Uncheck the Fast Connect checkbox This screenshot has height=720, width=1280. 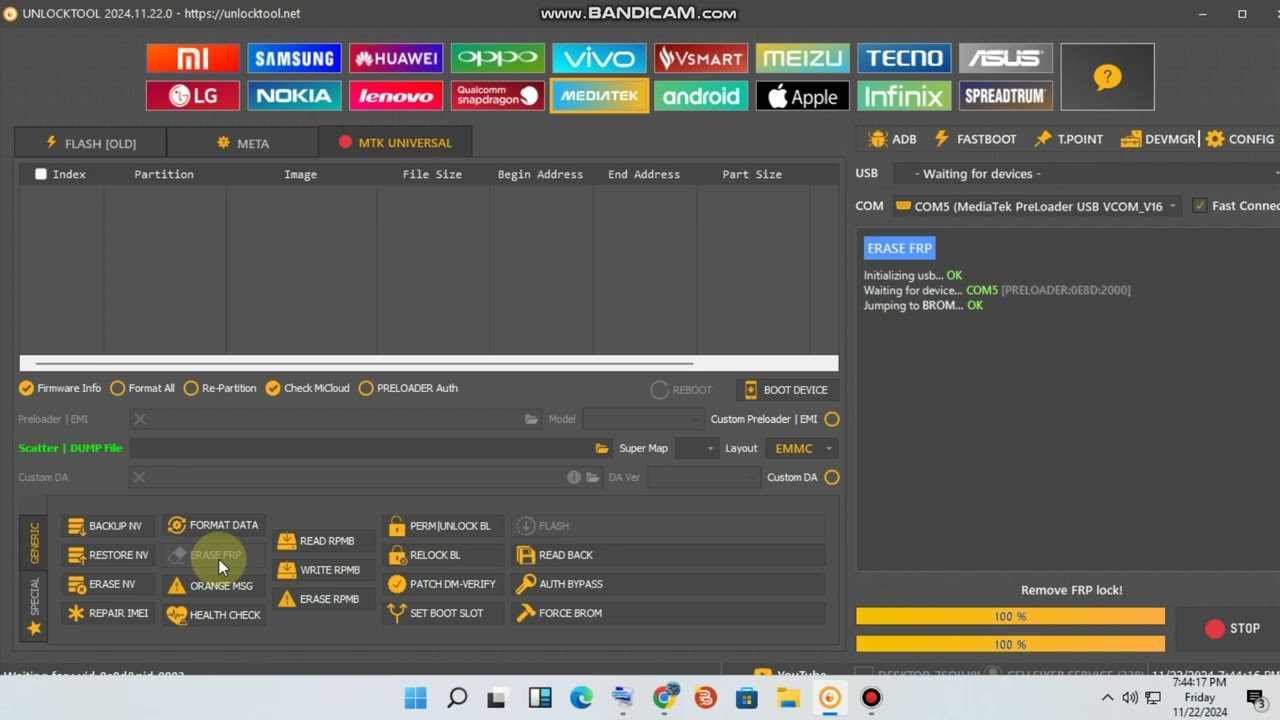[x=1200, y=206]
